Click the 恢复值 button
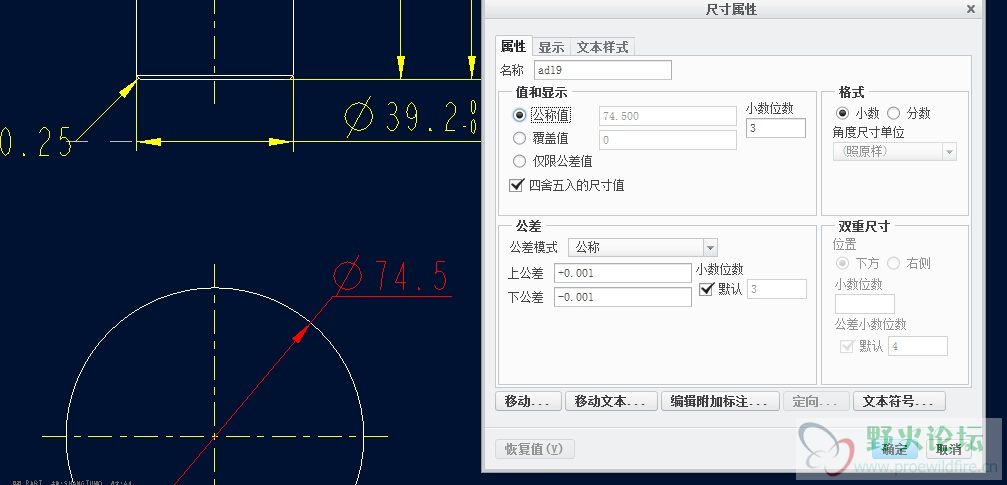1007x485 pixels. point(534,449)
